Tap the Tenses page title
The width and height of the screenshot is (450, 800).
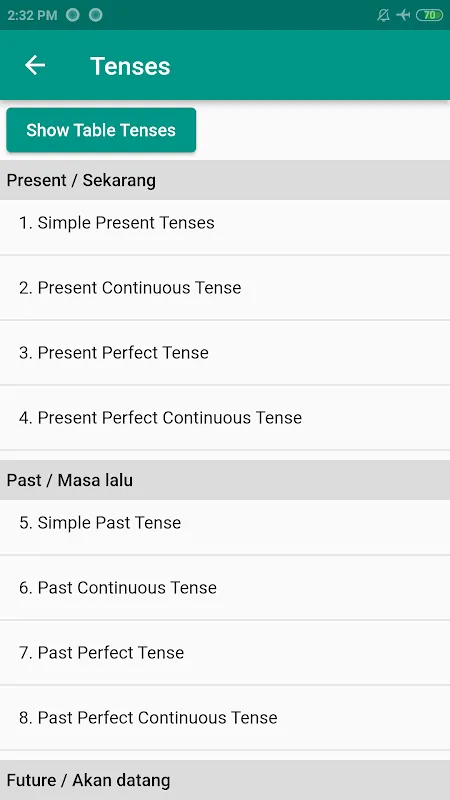130,66
